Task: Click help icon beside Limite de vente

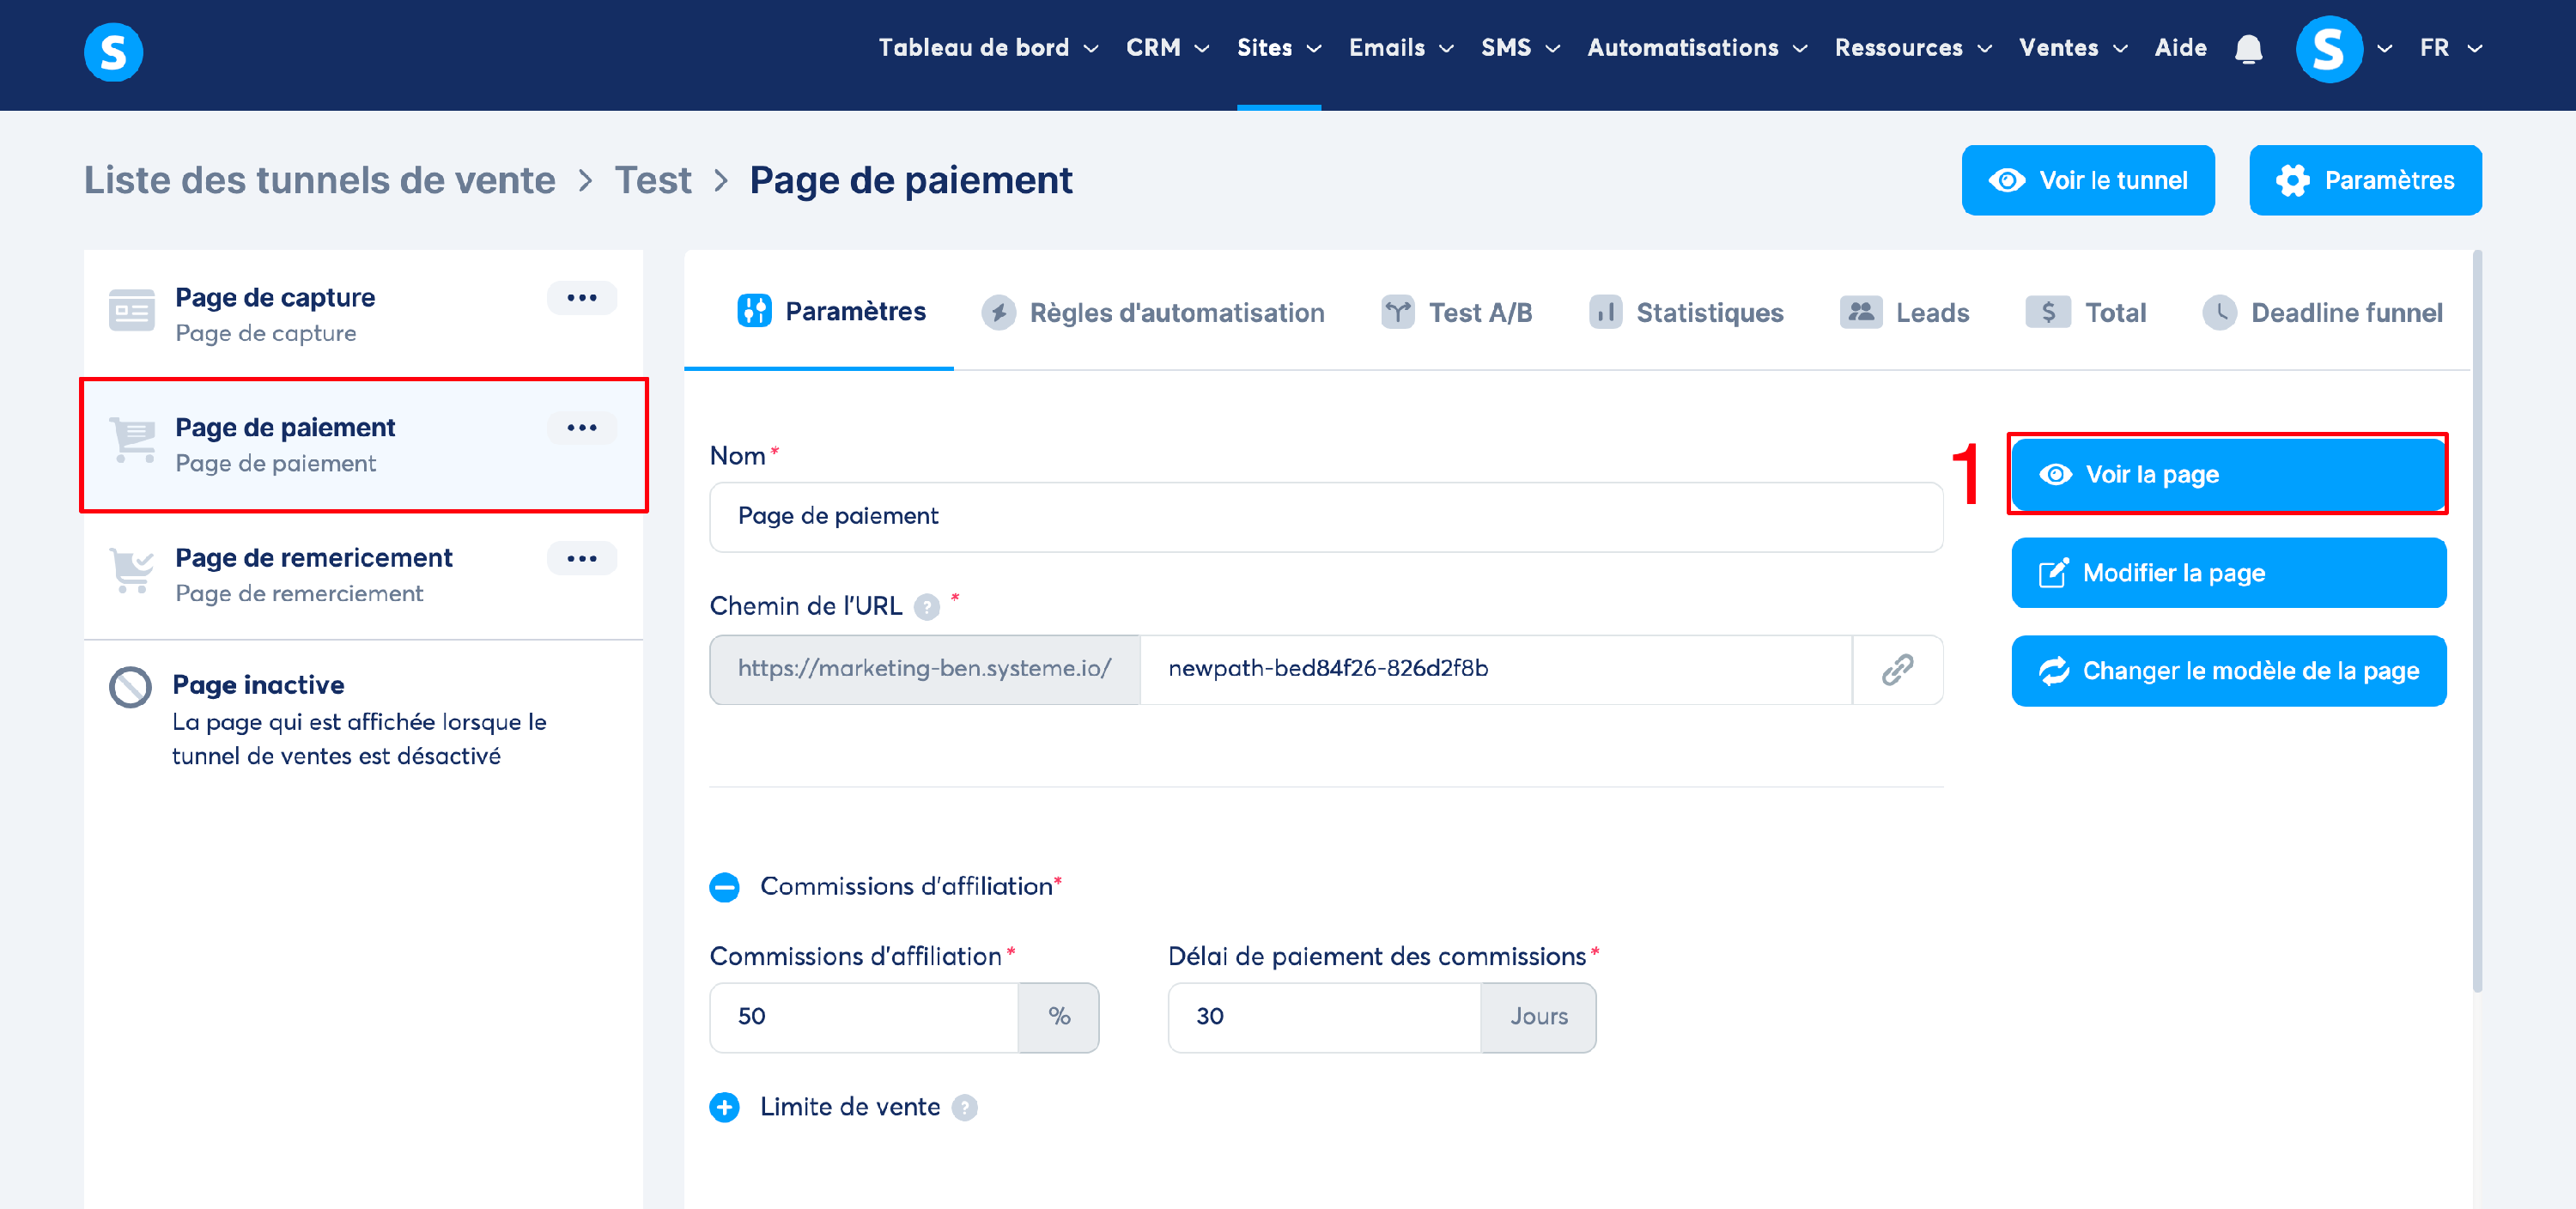Action: point(964,1107)
